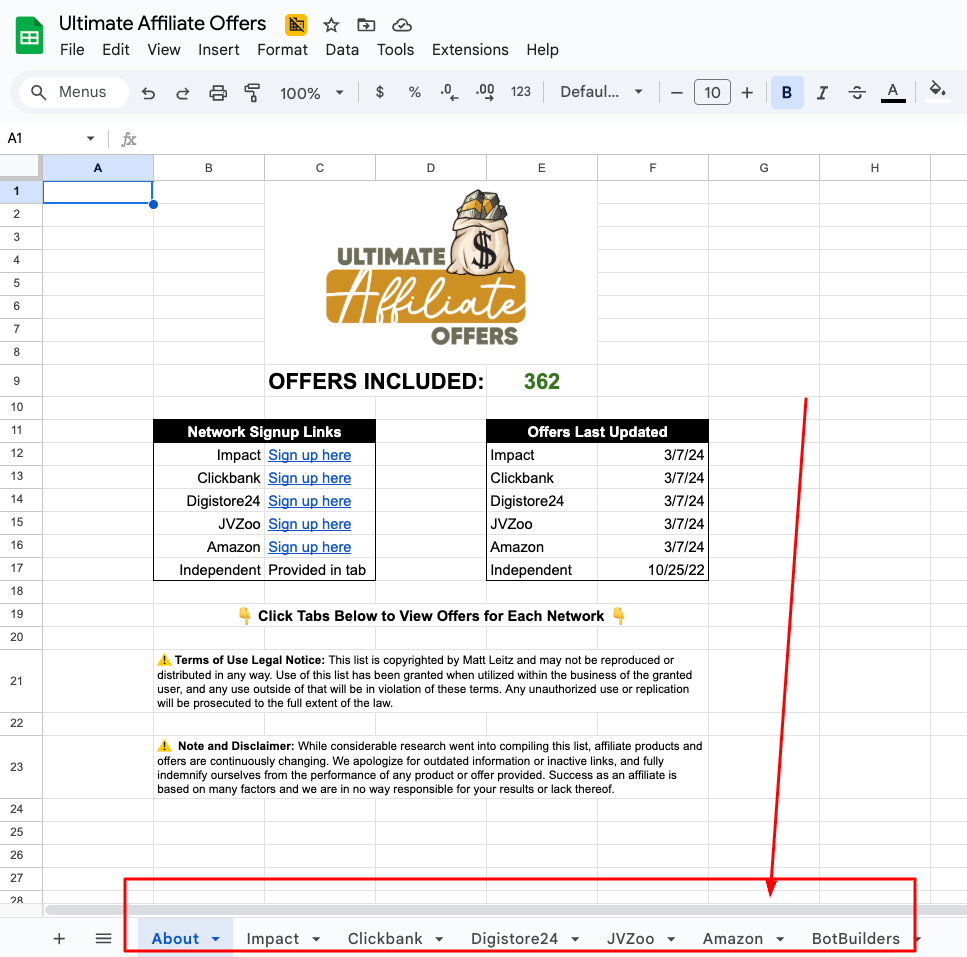Click the select-all corner box

click(20, 167)
